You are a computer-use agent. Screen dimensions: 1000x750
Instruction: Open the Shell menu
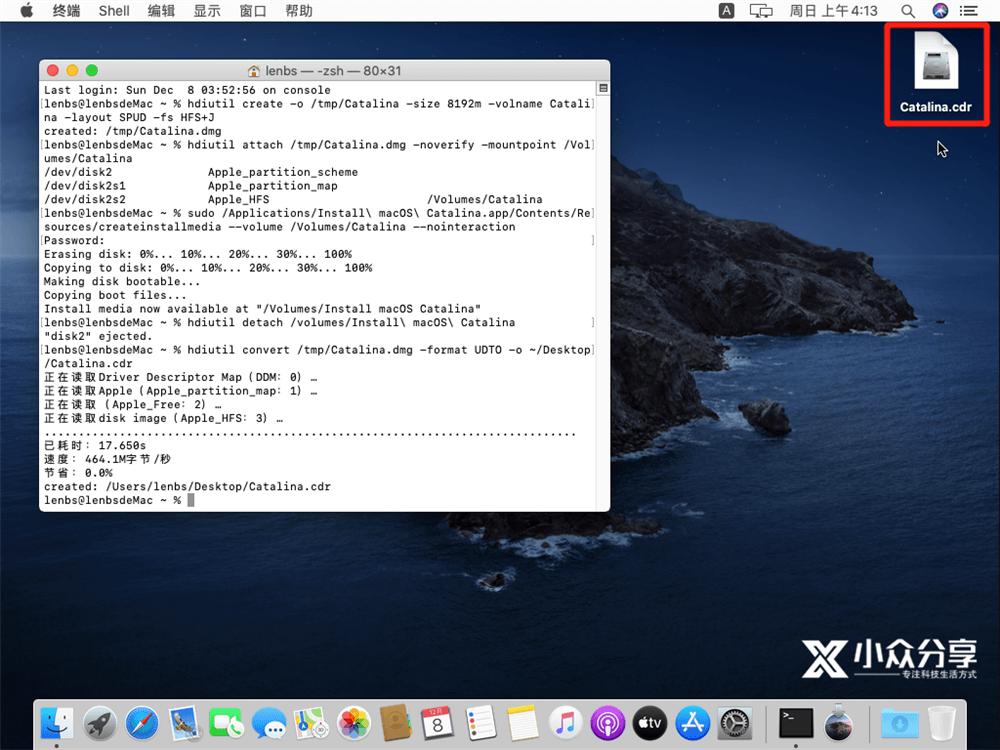pyautogui.click(x=113, y=11)
